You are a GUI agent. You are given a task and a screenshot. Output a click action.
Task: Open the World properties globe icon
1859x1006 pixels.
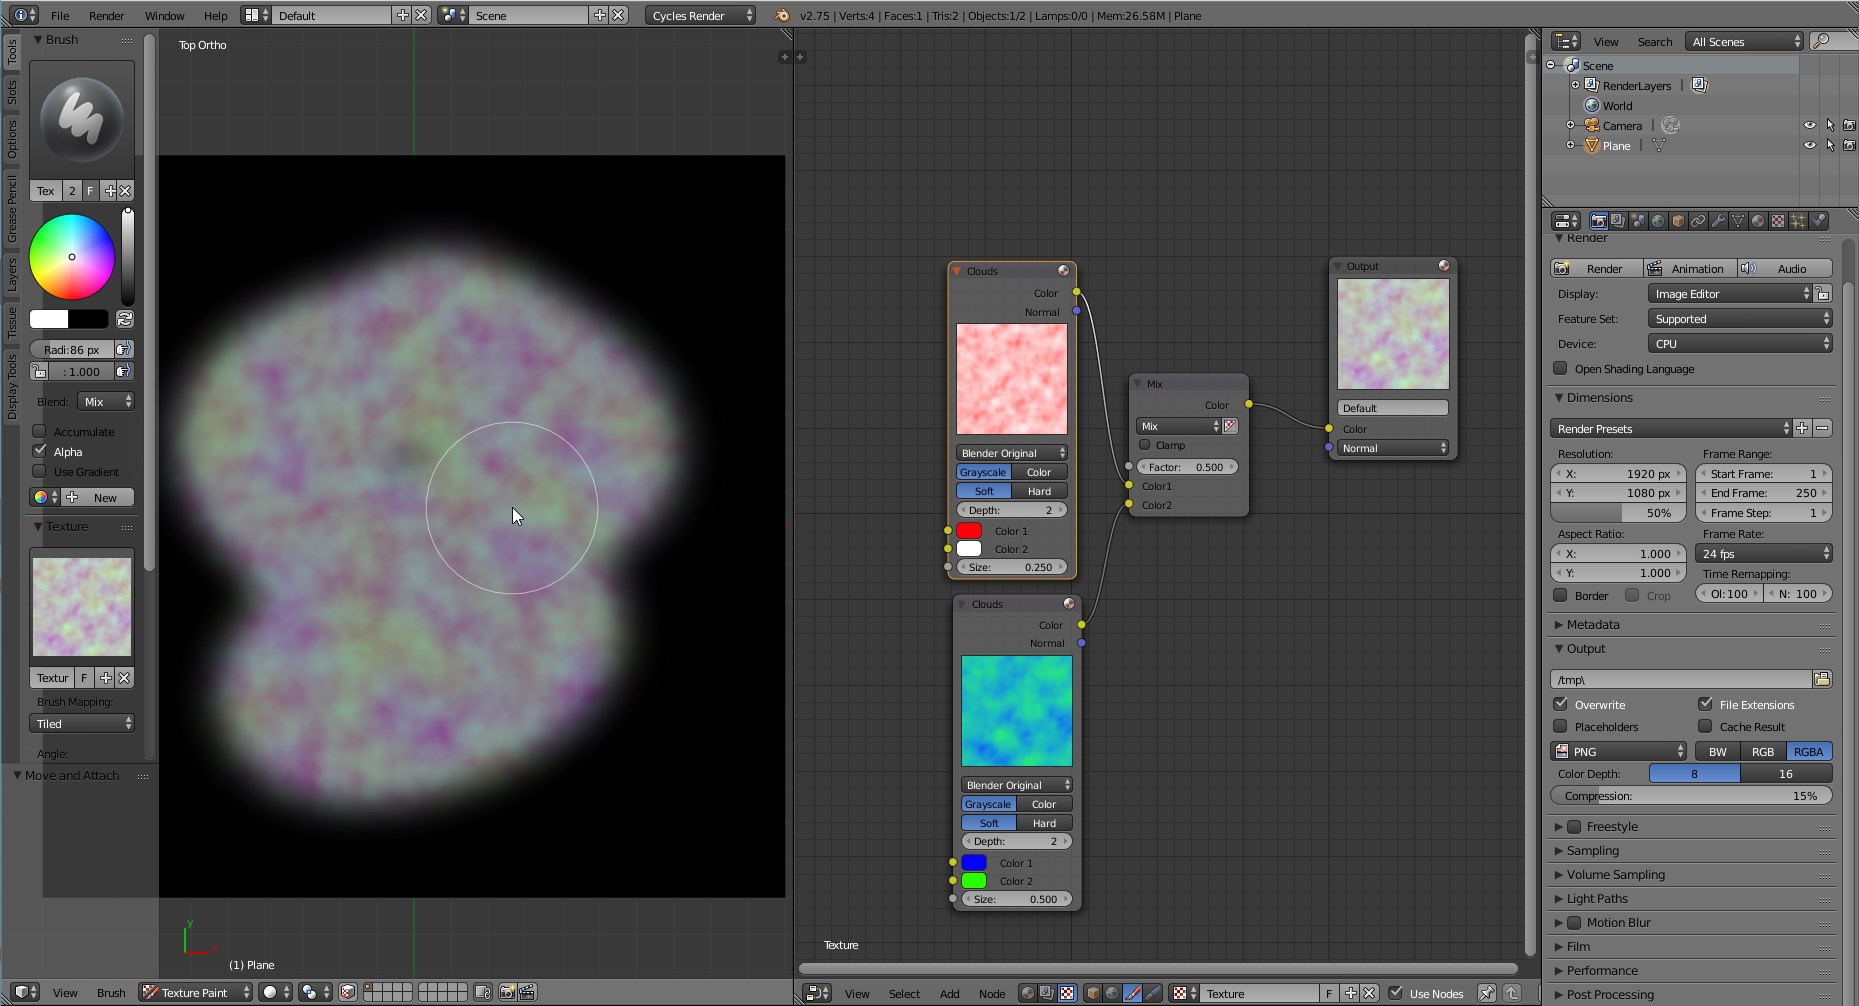click(1658, 221)
